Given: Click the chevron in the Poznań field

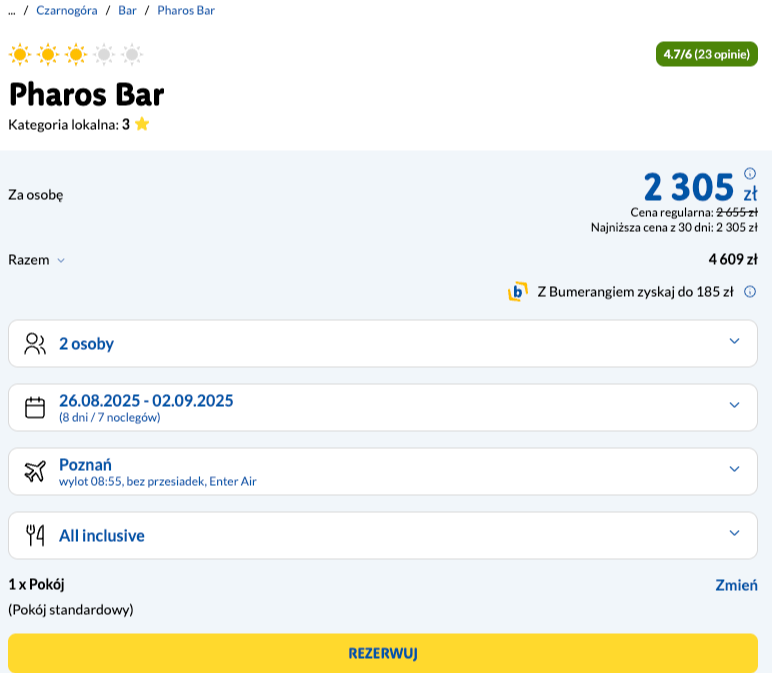Looking at the screenshot, I should point(734,469).
